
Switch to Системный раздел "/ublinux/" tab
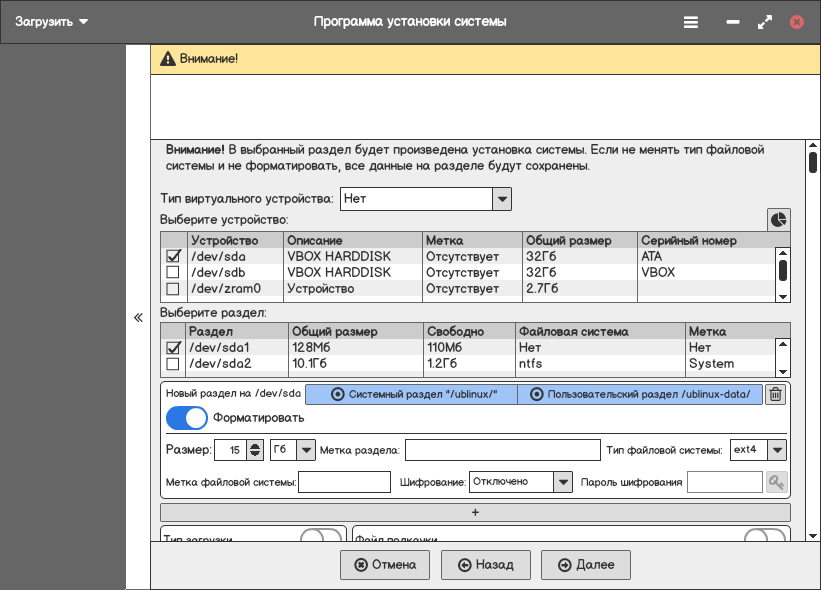(x=411, y=395)
